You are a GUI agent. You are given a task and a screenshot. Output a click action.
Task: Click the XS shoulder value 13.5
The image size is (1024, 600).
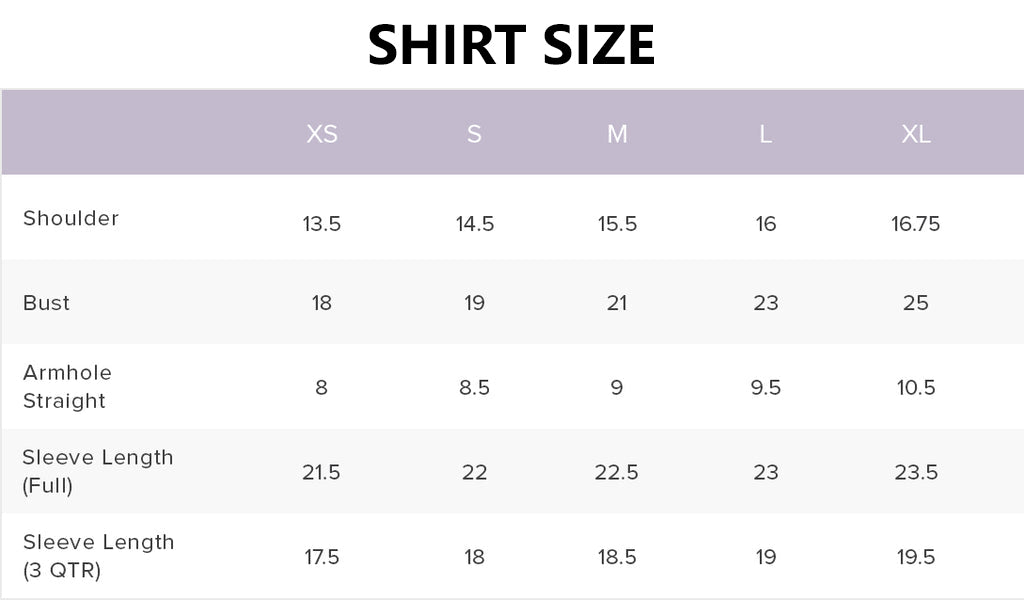[x=322, y=224]
